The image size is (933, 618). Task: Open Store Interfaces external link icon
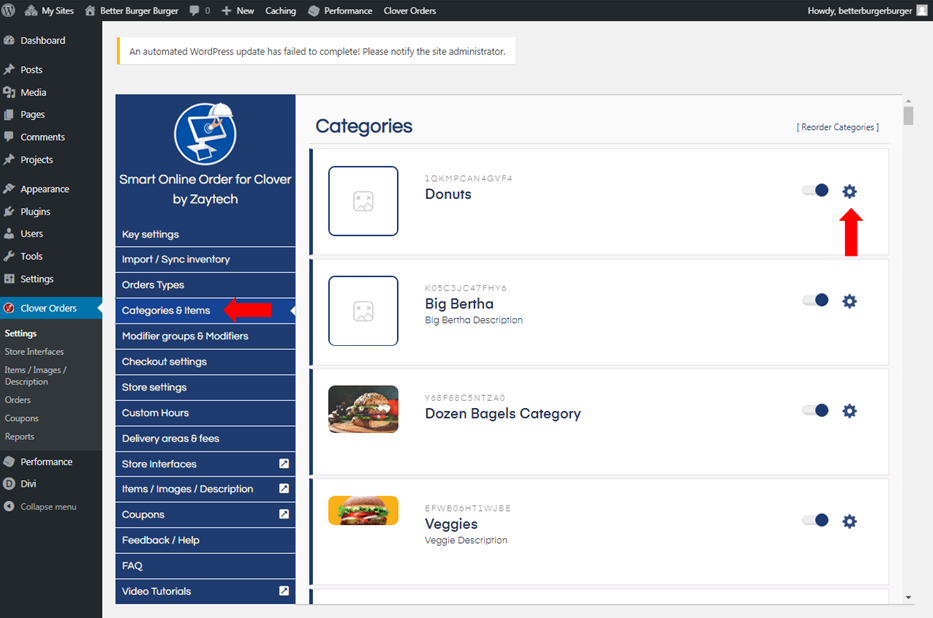(284, 463)
